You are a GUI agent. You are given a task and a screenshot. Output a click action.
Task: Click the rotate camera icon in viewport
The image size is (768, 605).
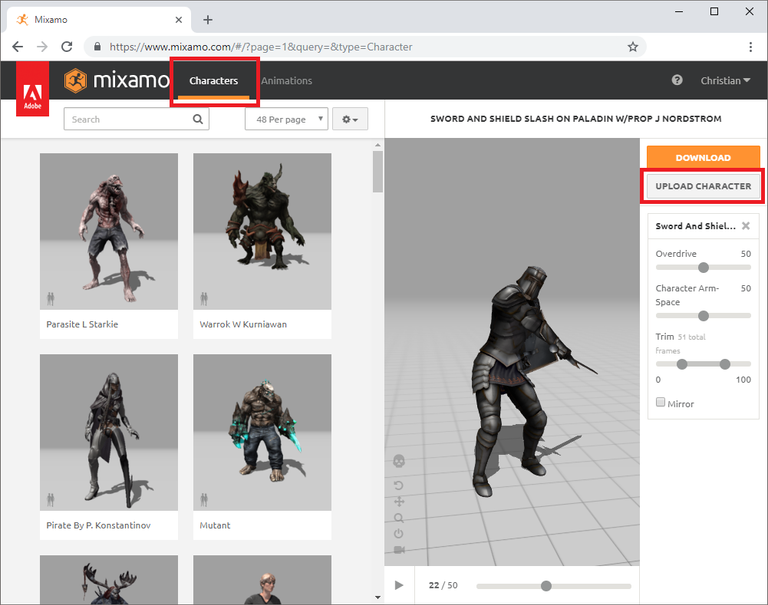pos(399,485)
